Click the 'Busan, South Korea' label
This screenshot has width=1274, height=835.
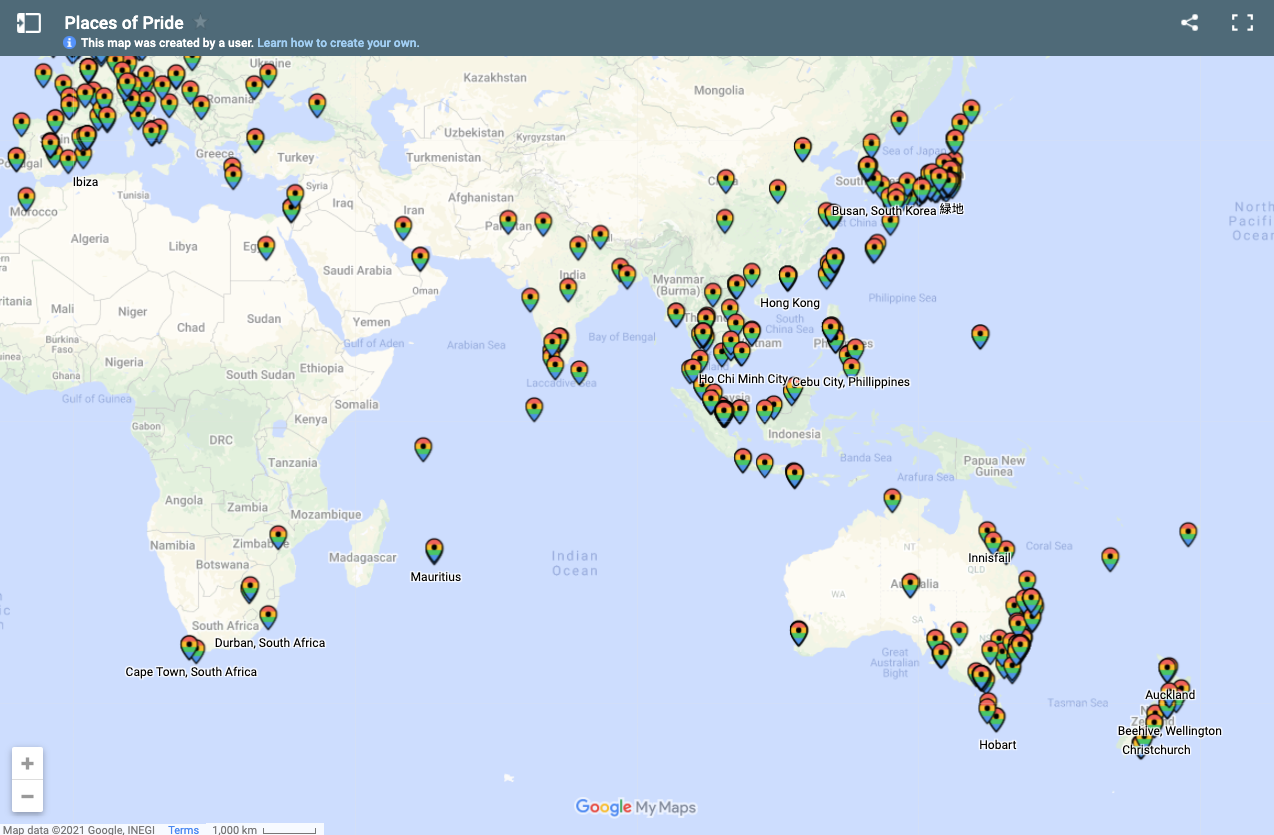point(884,211)
